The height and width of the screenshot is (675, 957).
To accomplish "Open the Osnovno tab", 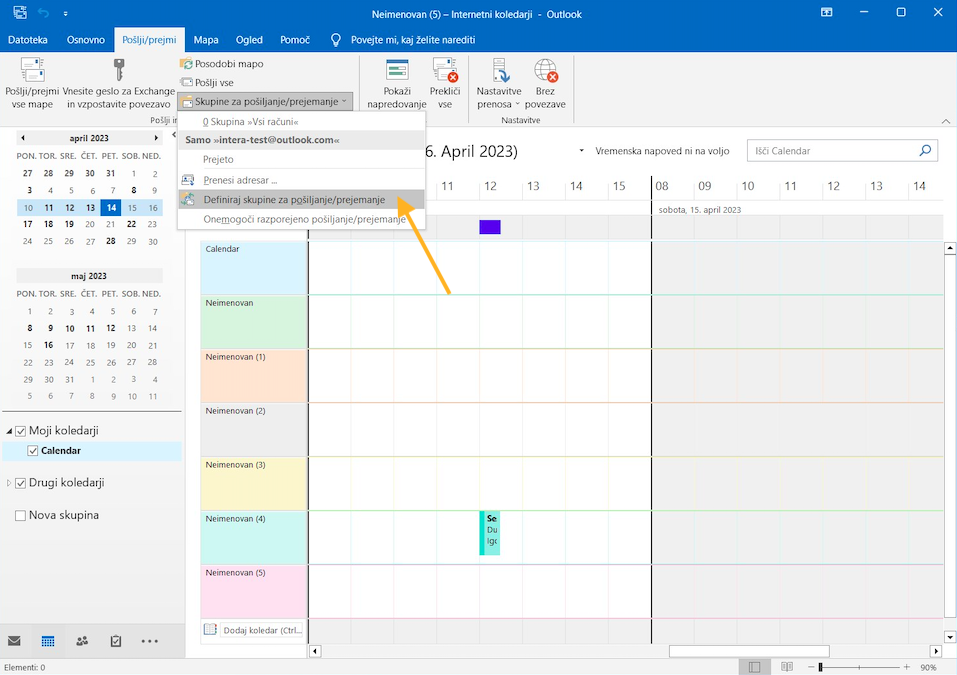I will (85, 40).
